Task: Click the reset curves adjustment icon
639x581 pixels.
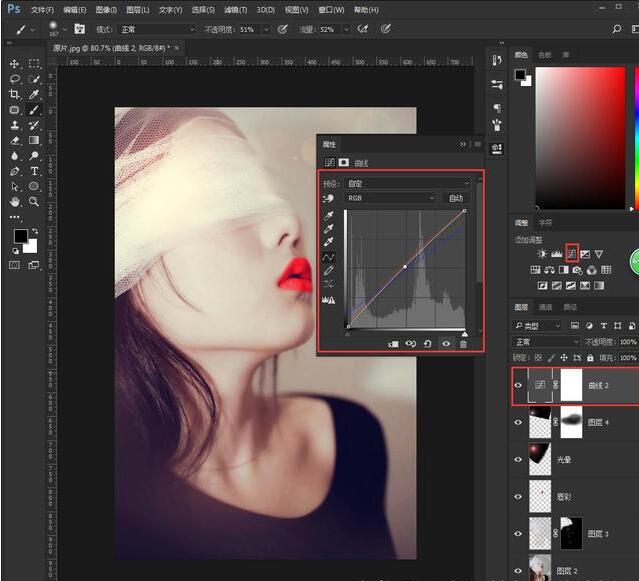Action: click(x=428, y=344)
